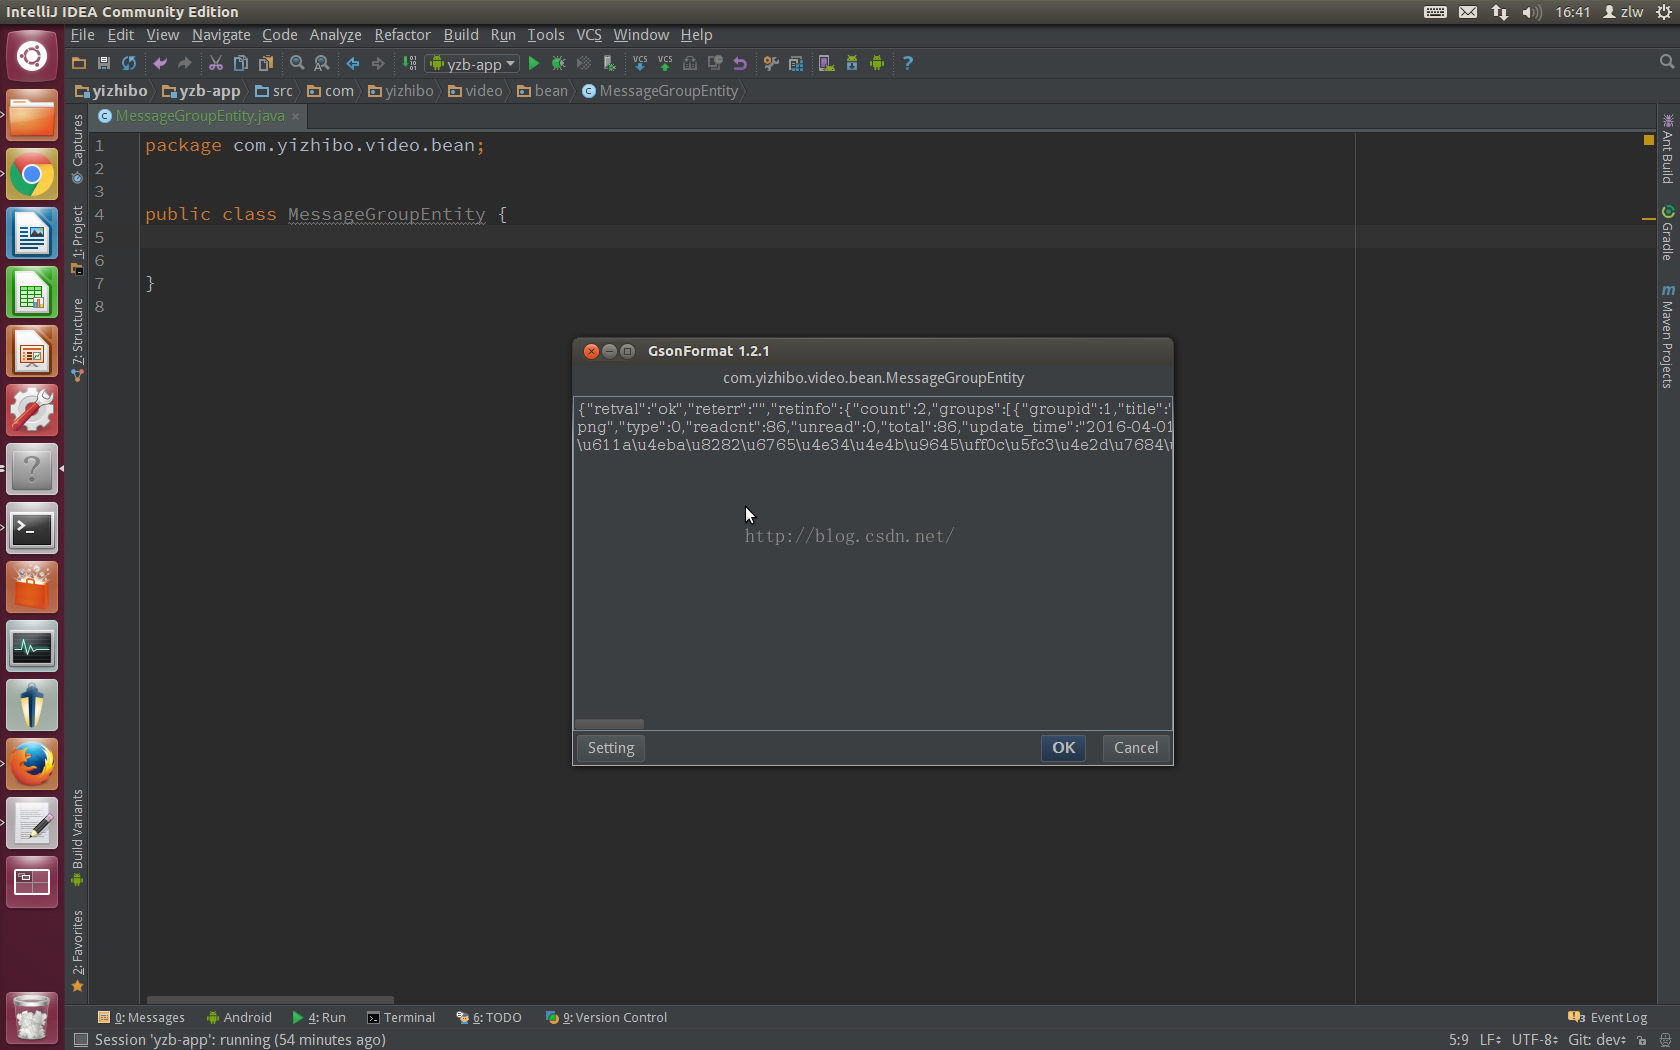This screenshot has height=1050, width=1680.
Task: Open the Version Control tool window
Action: [606, 1017]
